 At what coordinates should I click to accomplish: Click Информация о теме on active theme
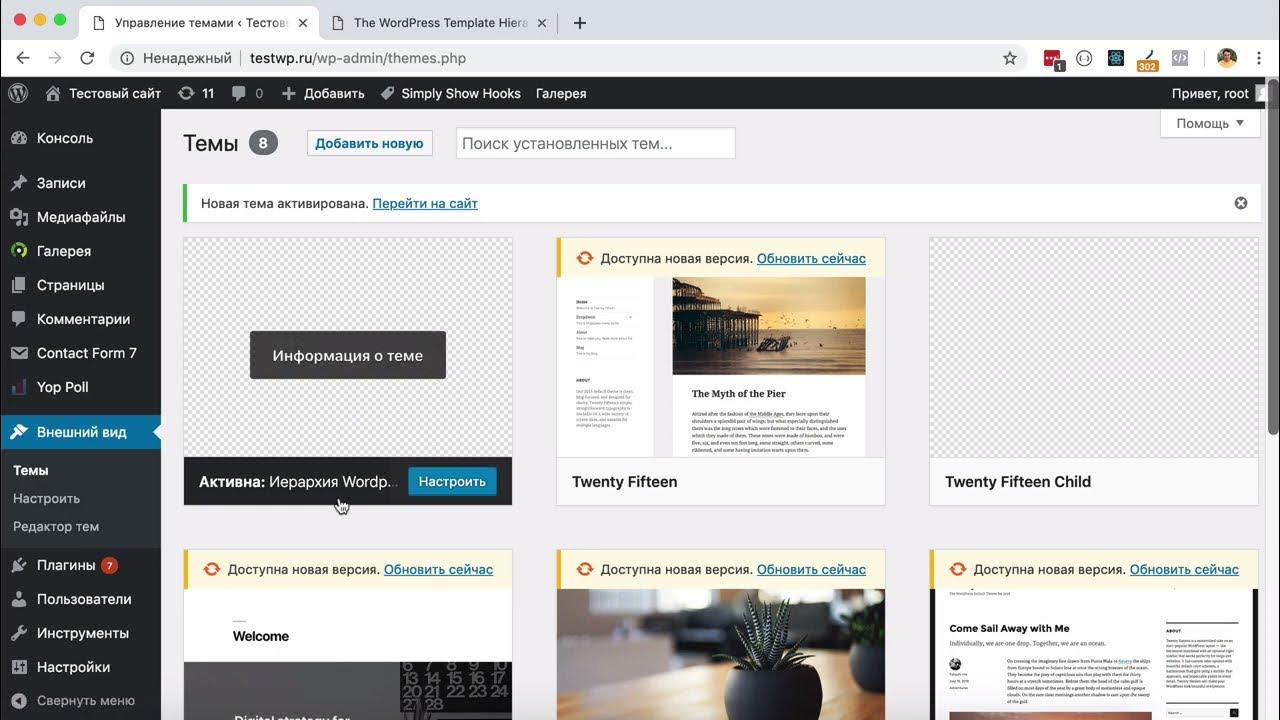point(347,355)
